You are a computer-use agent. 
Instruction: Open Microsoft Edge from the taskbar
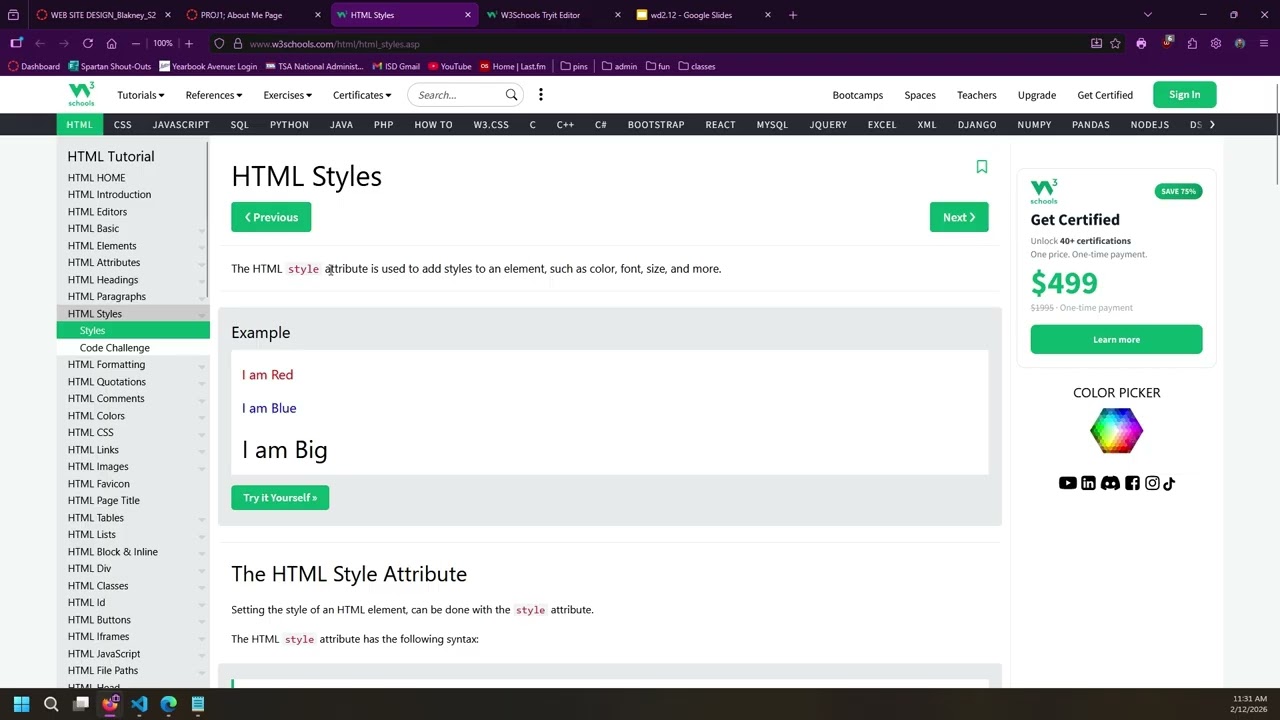[168, 704]
